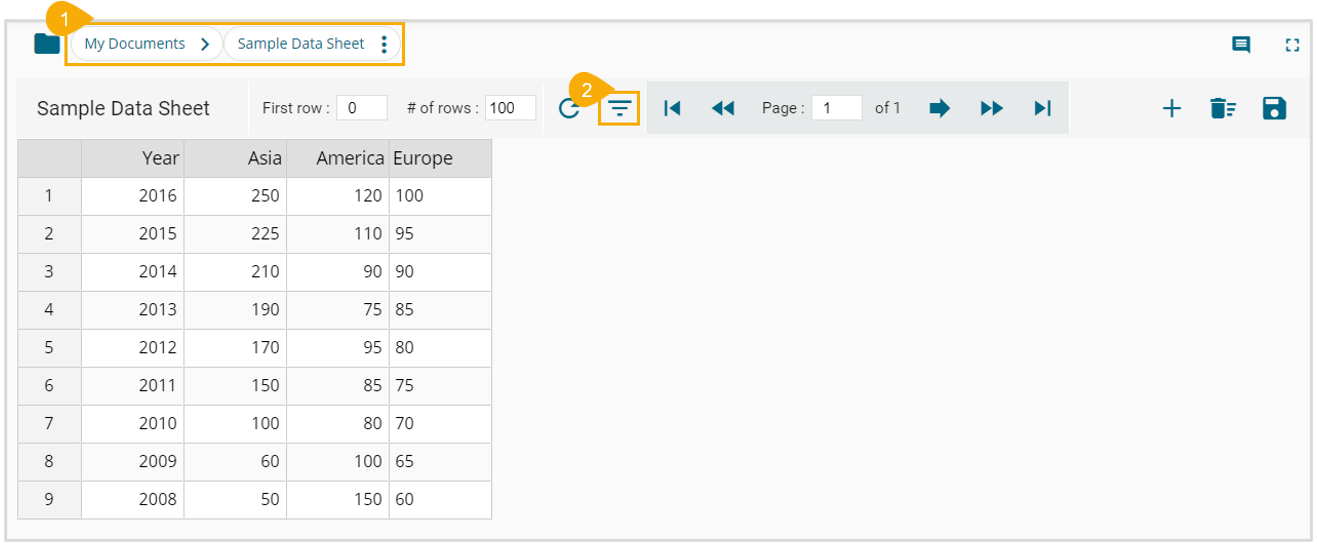Jump to first page icon
This screenshot has width=1317, height=545.
point(672,108)
